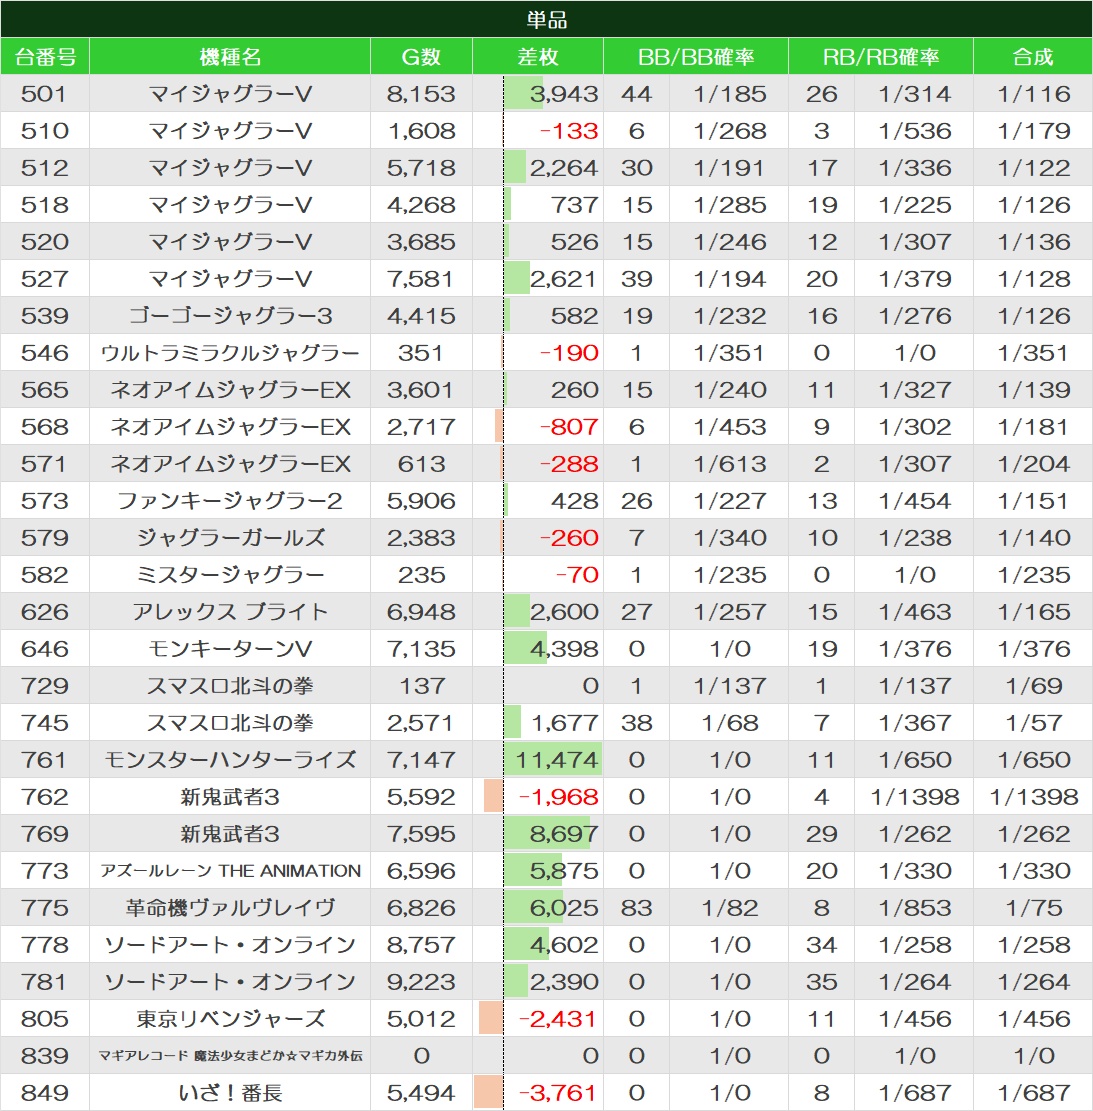Screen dimensions: 1093x1111
Task: Click the BB/BB確率 column header
Action: click(x=696, y=56)
